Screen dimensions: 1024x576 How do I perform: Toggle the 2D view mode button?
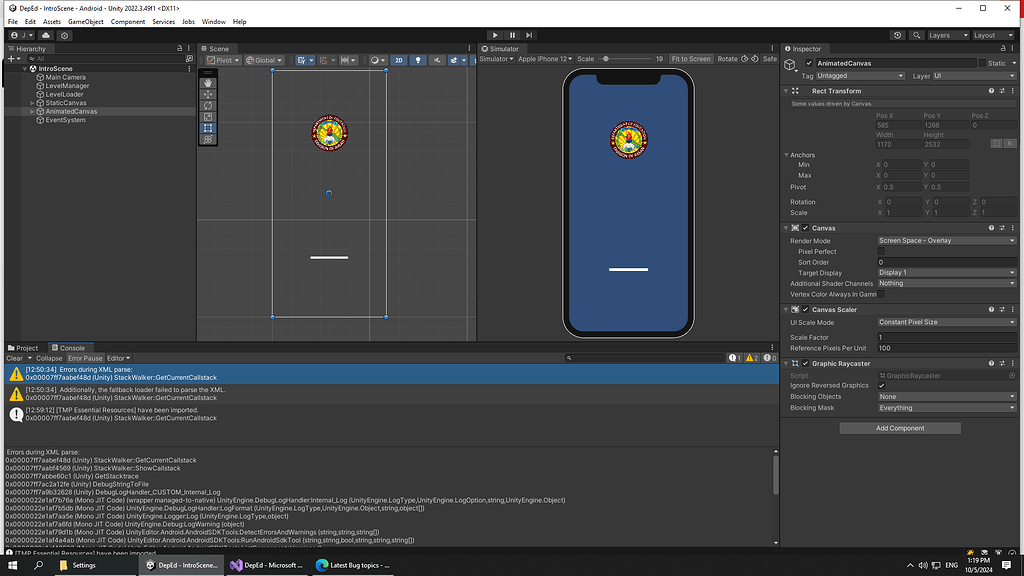pos(398,60)
